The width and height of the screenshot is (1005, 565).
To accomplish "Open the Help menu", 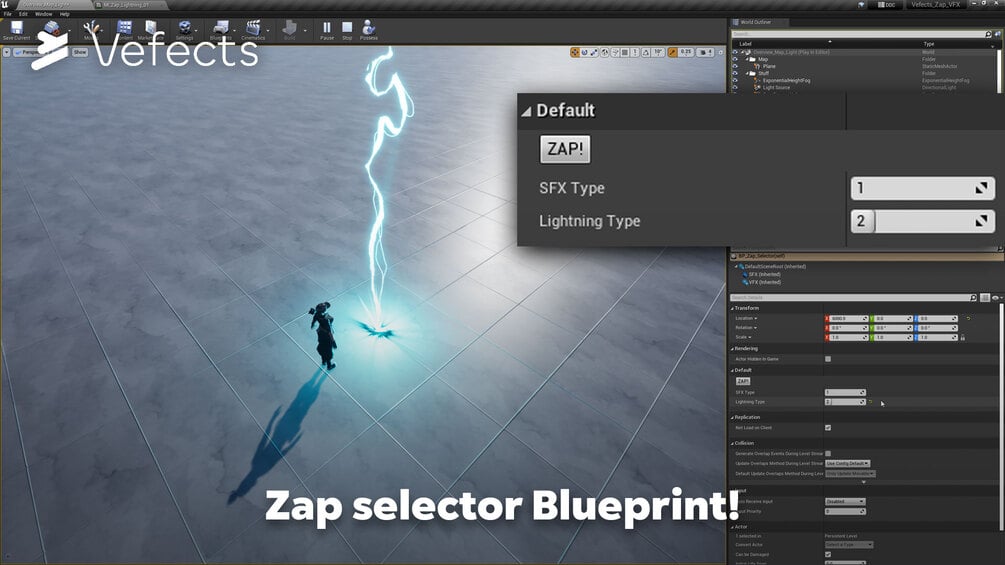I will click(x=65, y=13).
